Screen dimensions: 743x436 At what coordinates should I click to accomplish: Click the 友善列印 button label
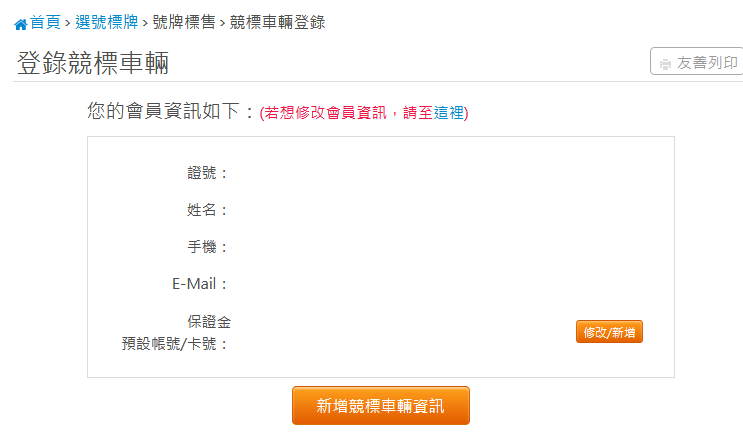click(707, 63)
